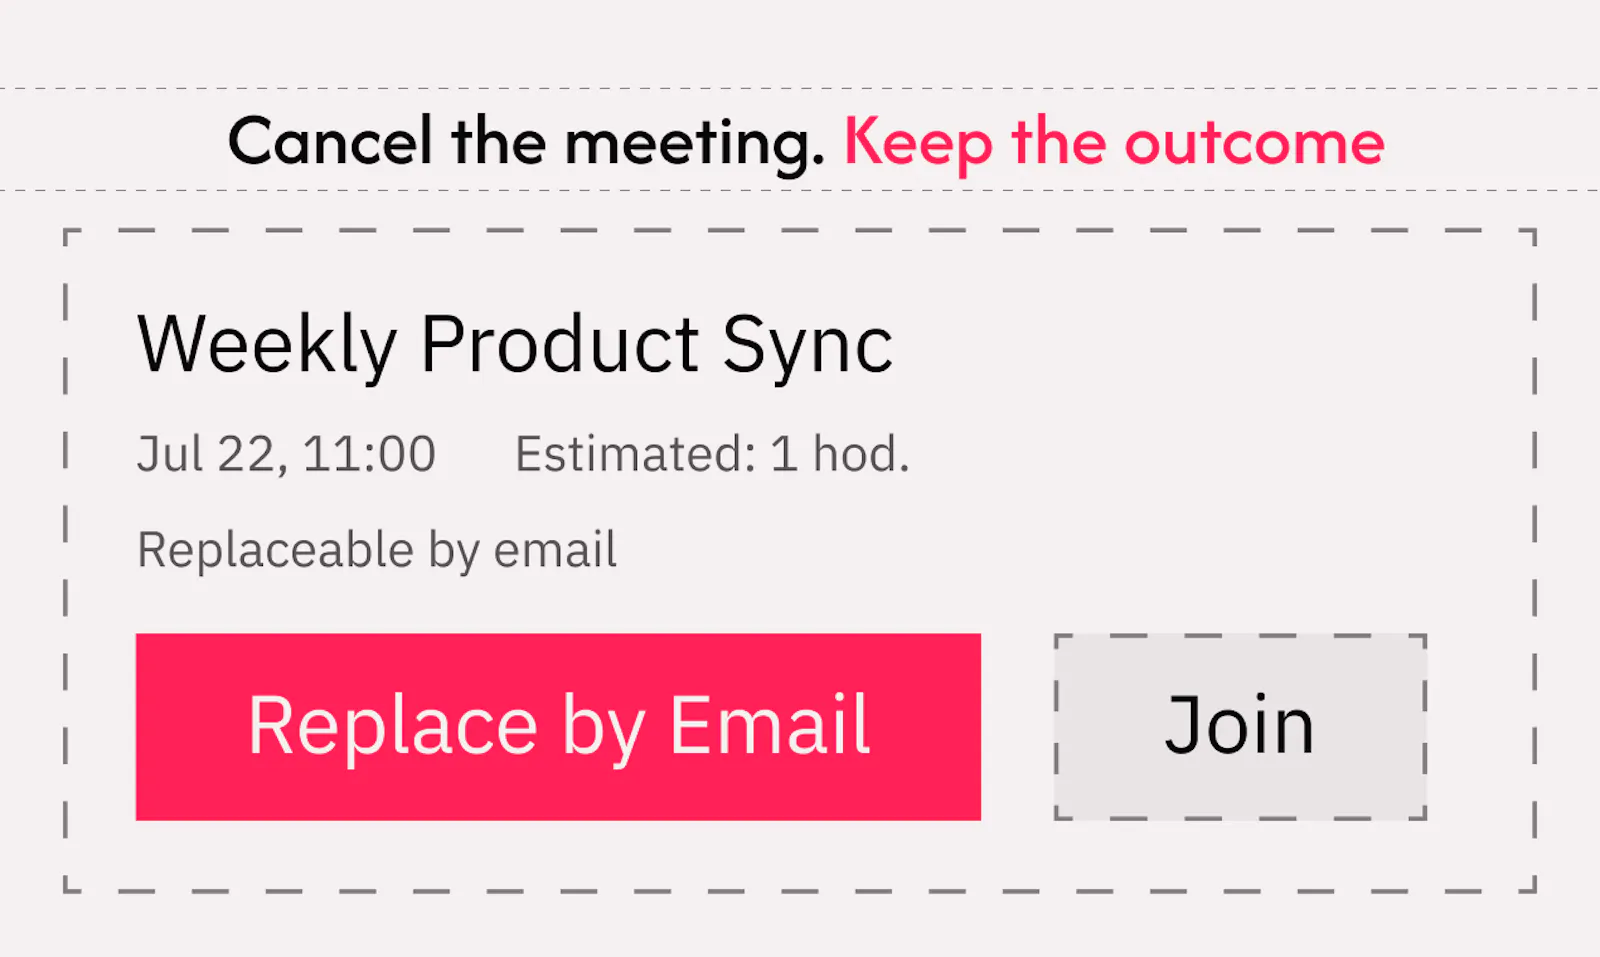Click the word outcome in the headline
Viewport: 1600px width, 957px height.
(1255, 143)
